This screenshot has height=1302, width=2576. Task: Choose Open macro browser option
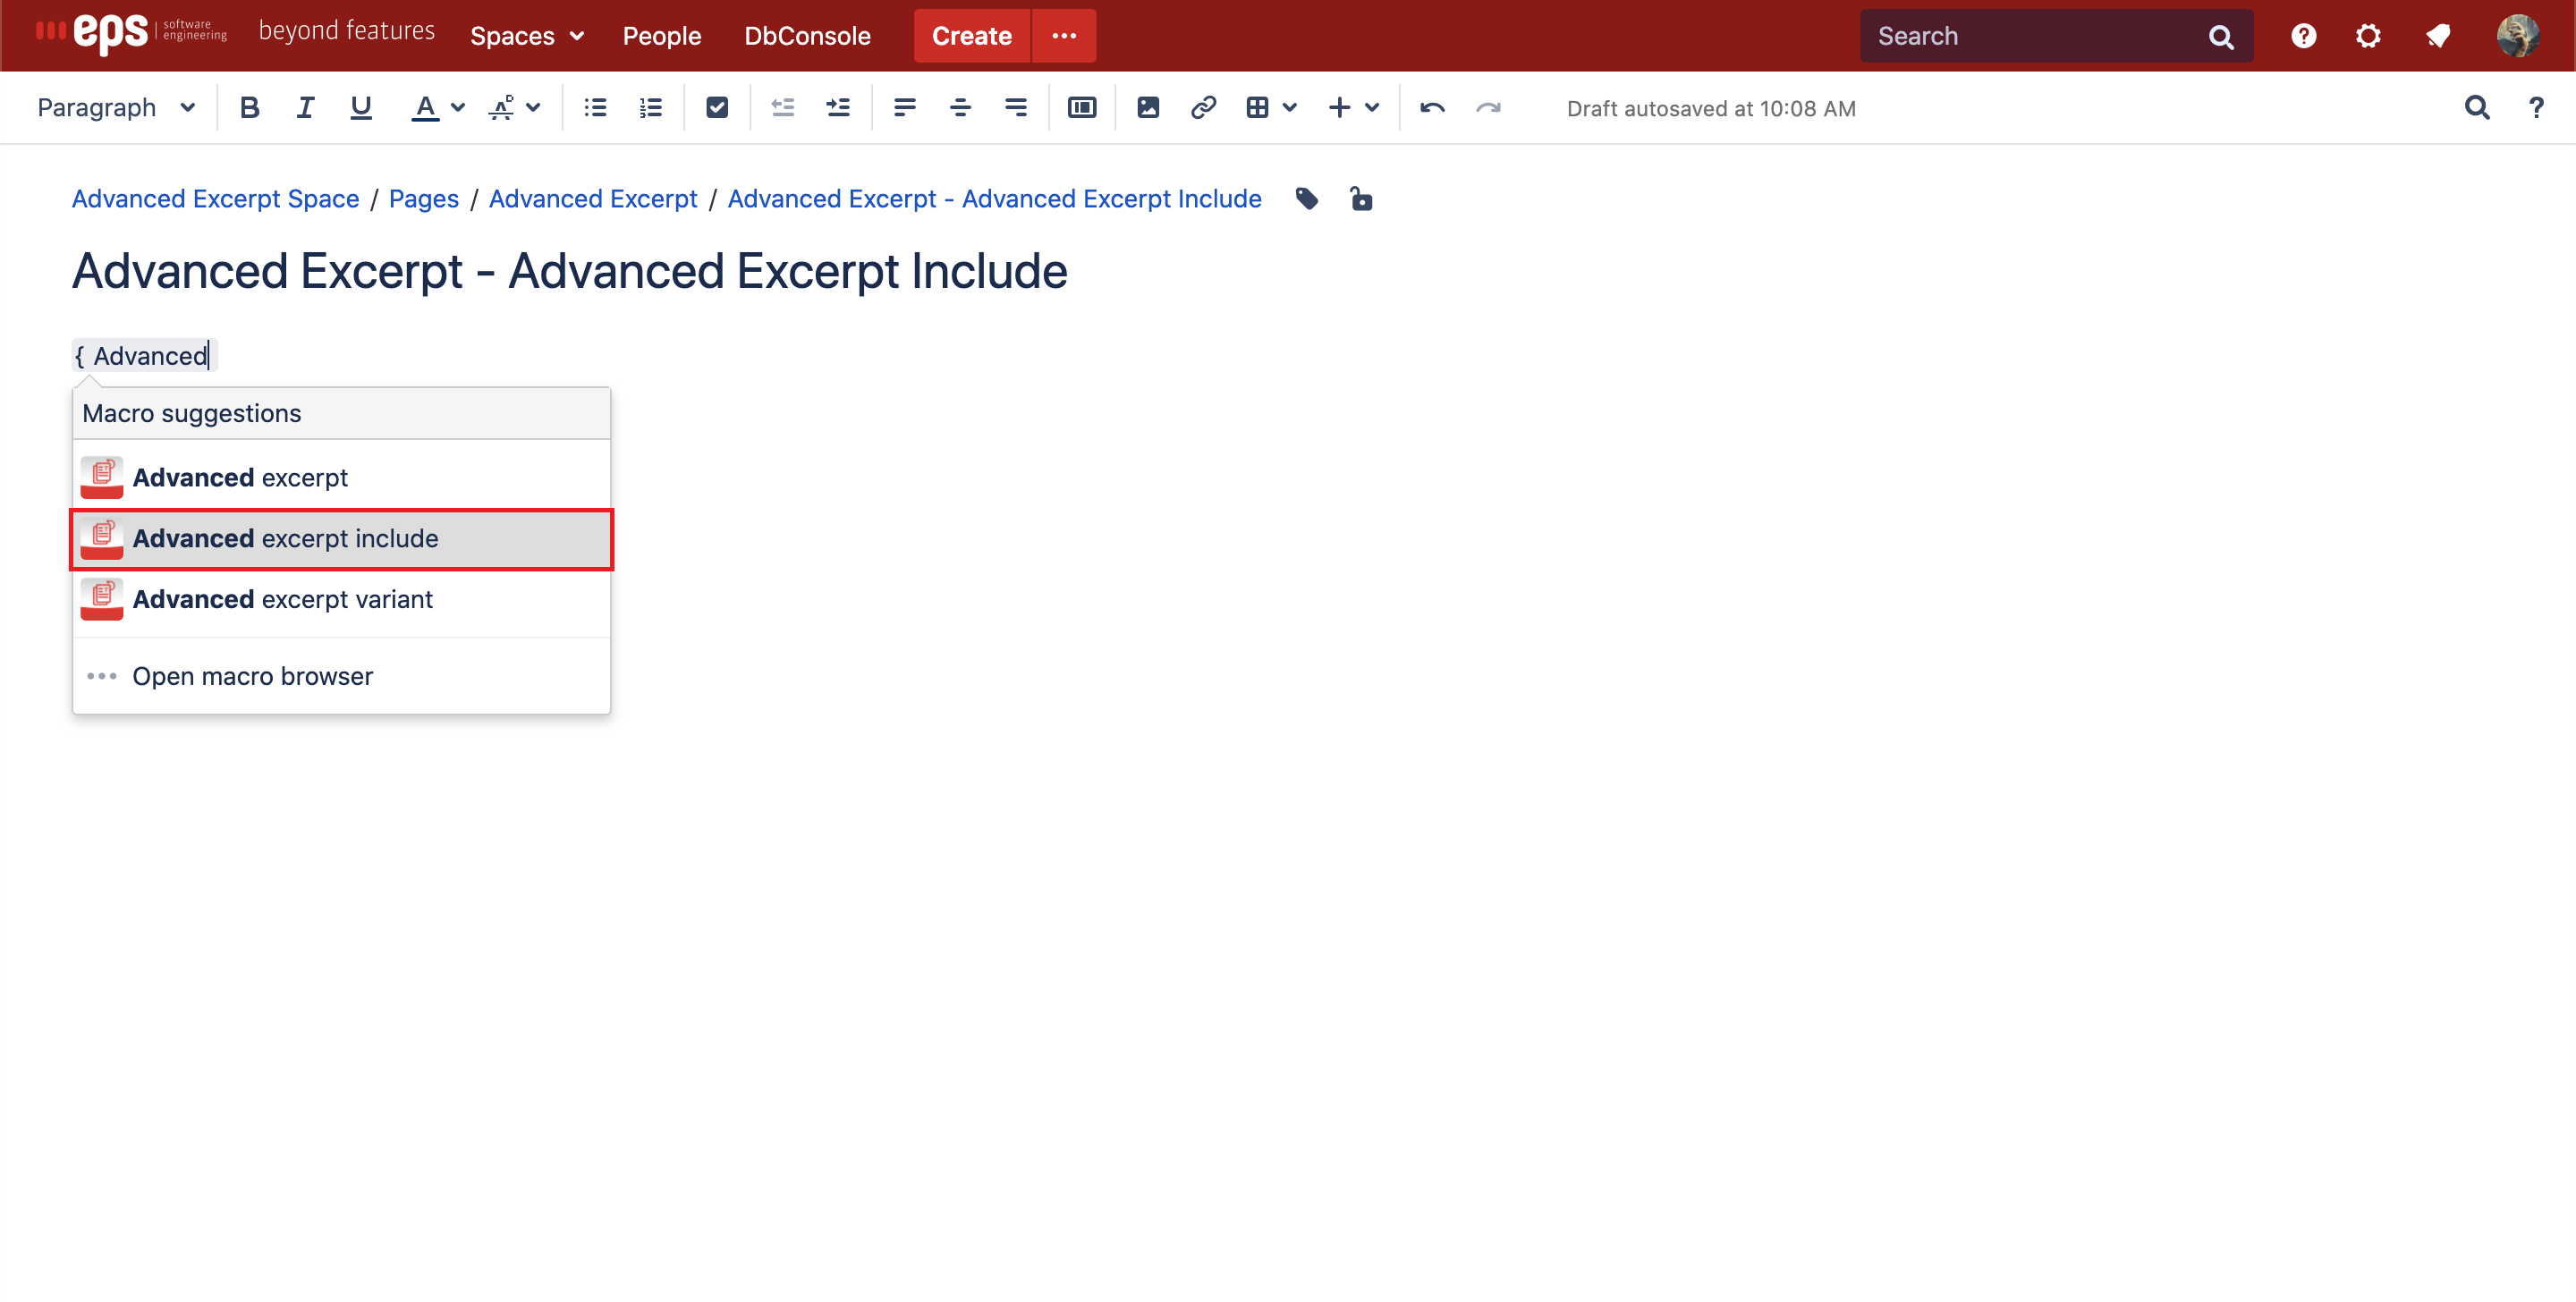[x=252, y=676]
